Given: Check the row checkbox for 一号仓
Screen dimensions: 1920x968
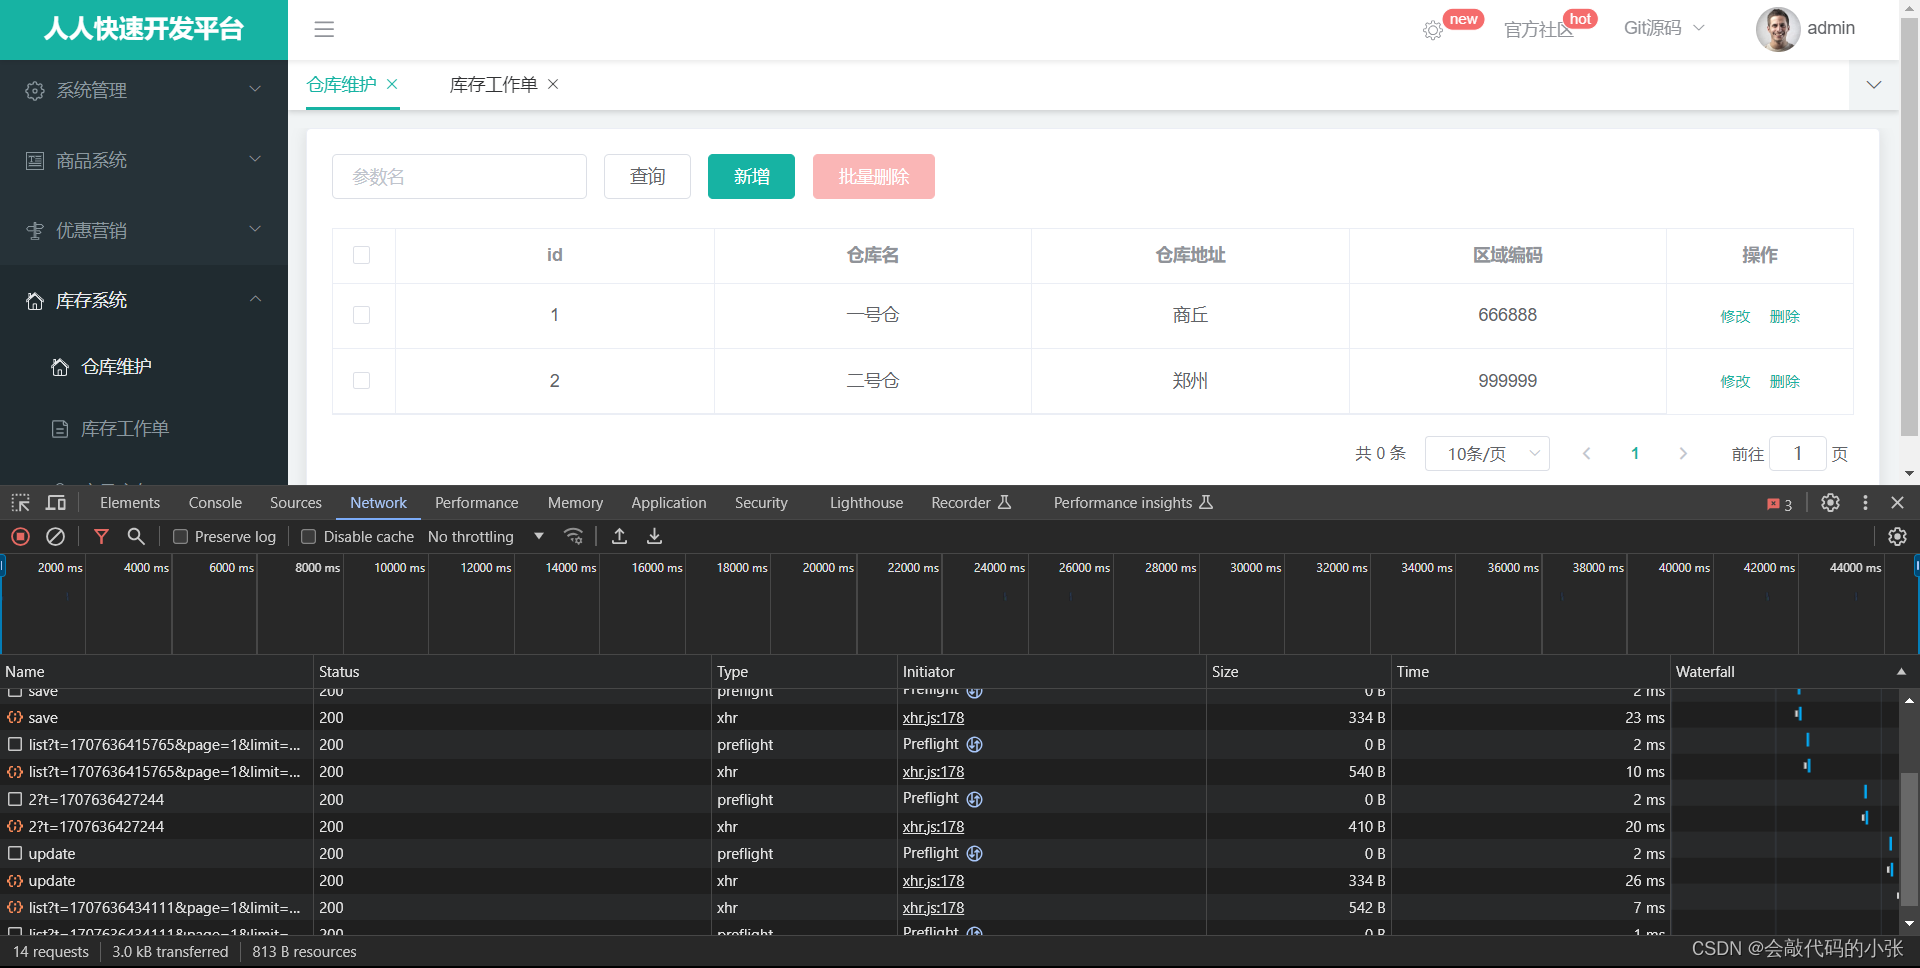Looking at the screenshot, I should [362, 315].
